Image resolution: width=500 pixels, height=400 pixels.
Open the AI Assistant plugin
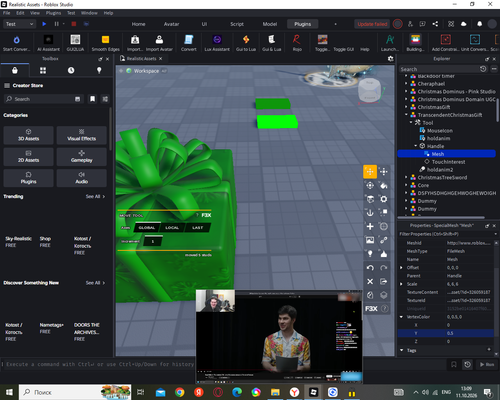[48, 43]
